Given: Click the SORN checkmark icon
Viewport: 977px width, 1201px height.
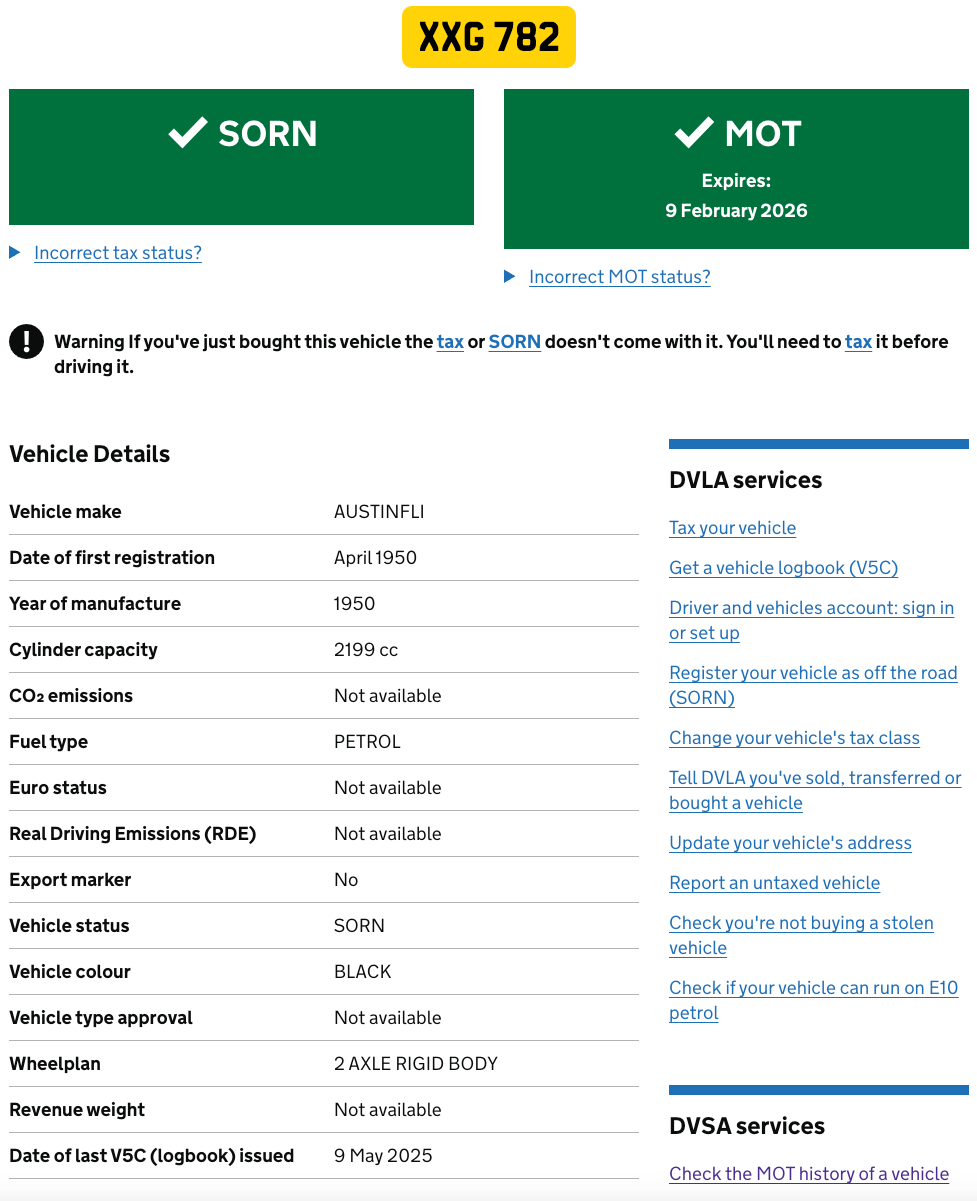Looking at the screenshot, I should (187, 133).
